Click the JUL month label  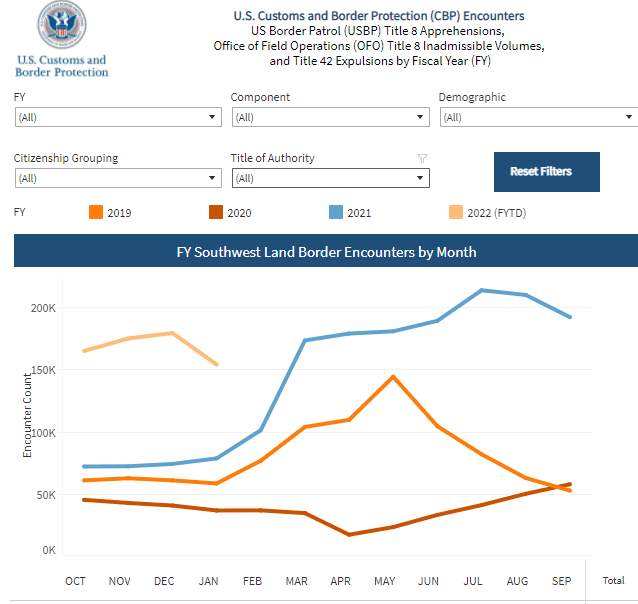[x=473, y=581]
